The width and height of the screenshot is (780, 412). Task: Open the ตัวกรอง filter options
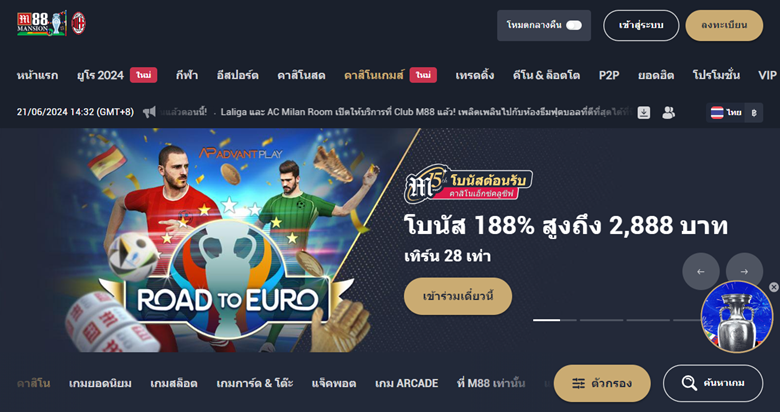602,383
